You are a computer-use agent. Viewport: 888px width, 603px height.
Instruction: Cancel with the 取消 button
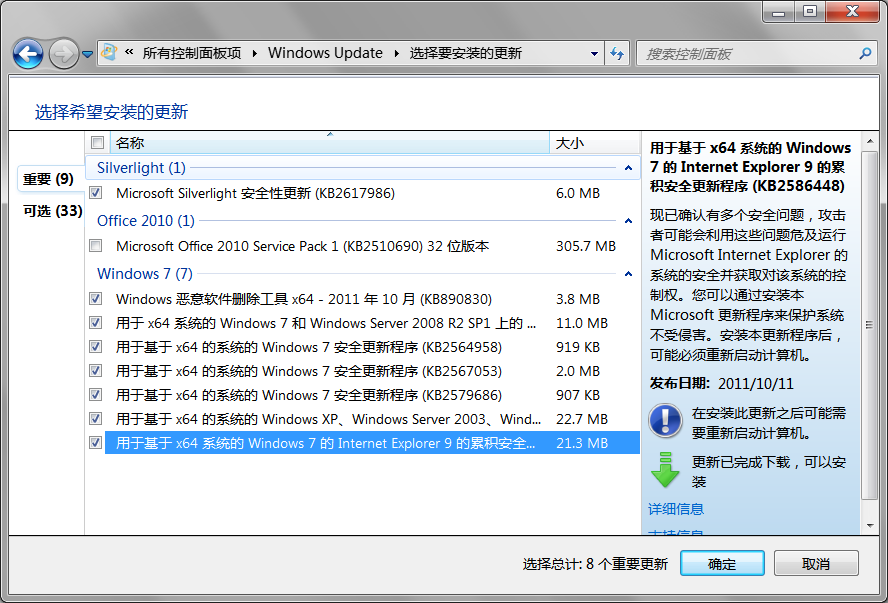coord(816,564)
